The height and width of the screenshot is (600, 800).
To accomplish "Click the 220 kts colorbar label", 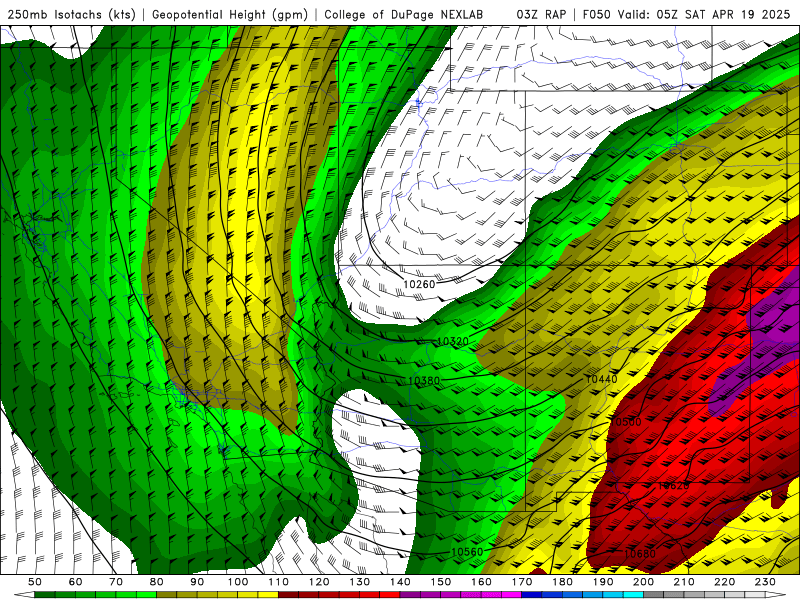I will tap(725, 582).
